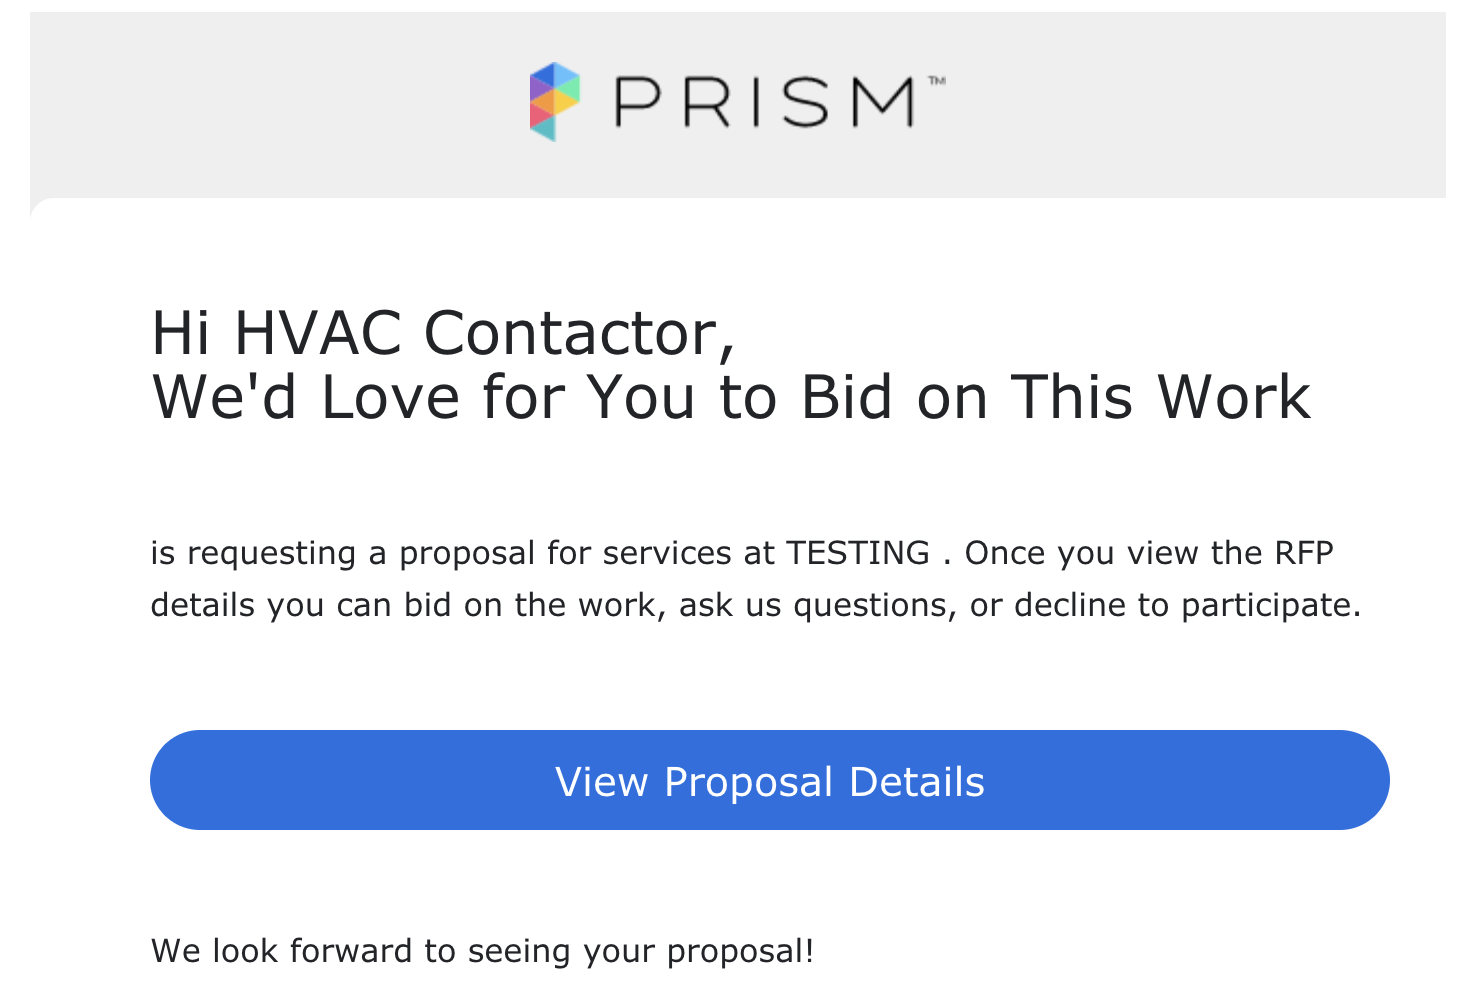Click the word Love in the headline
Screen dimensions: 1464x996
(x=390, y=397)
